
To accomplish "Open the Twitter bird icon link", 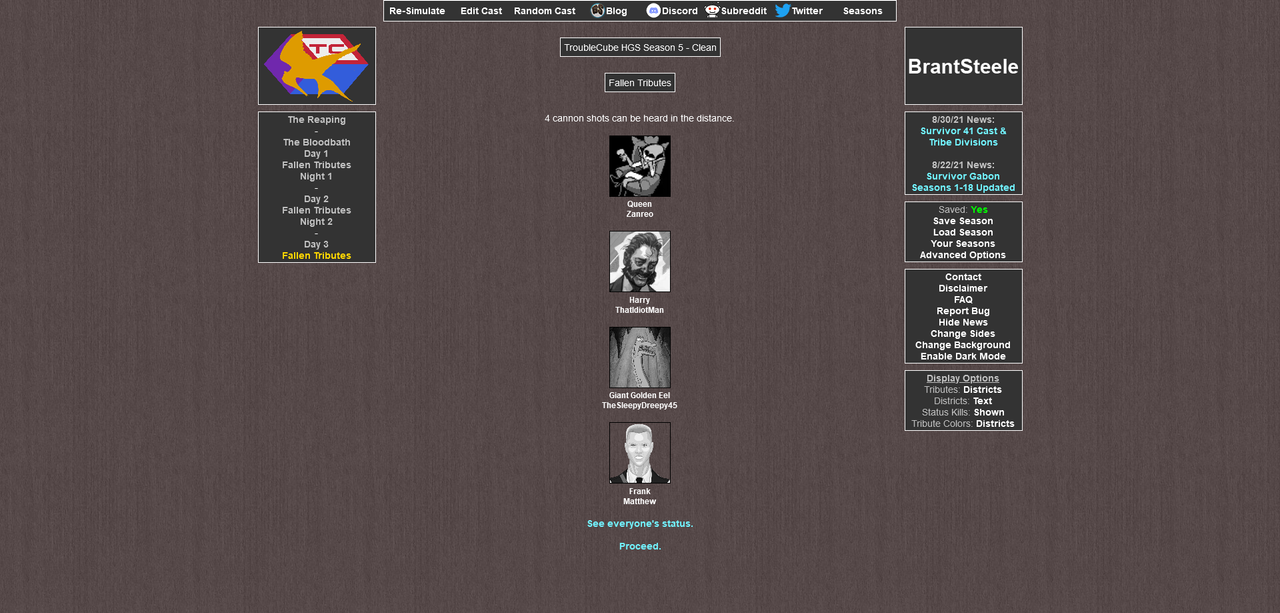I will pos(783,11).
